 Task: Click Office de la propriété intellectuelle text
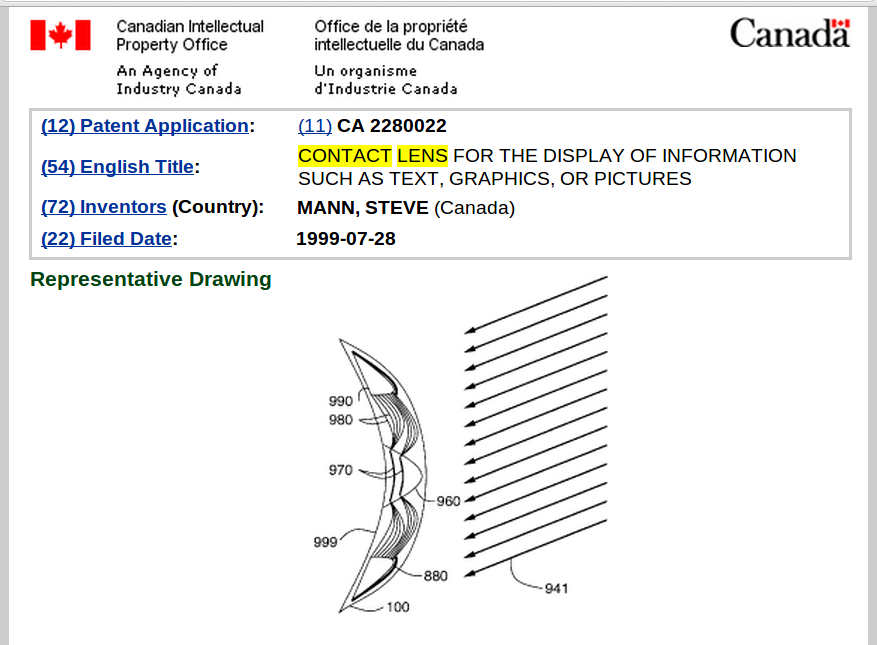coord(399,35)
